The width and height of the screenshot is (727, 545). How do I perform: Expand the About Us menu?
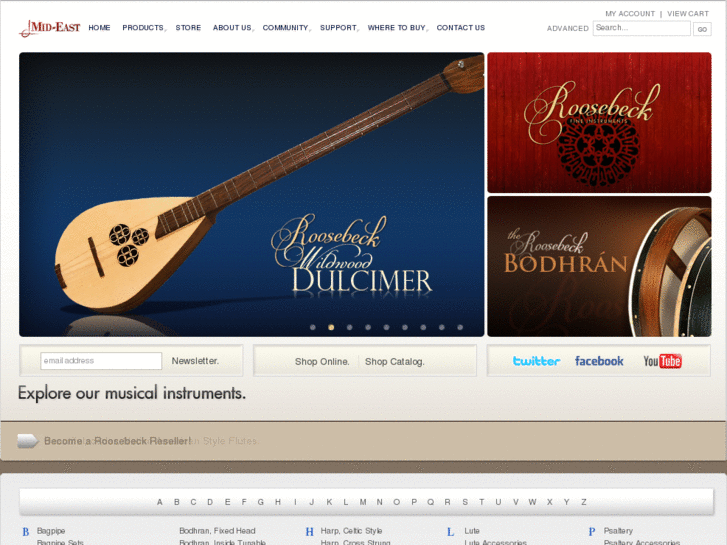click(232, 28)
